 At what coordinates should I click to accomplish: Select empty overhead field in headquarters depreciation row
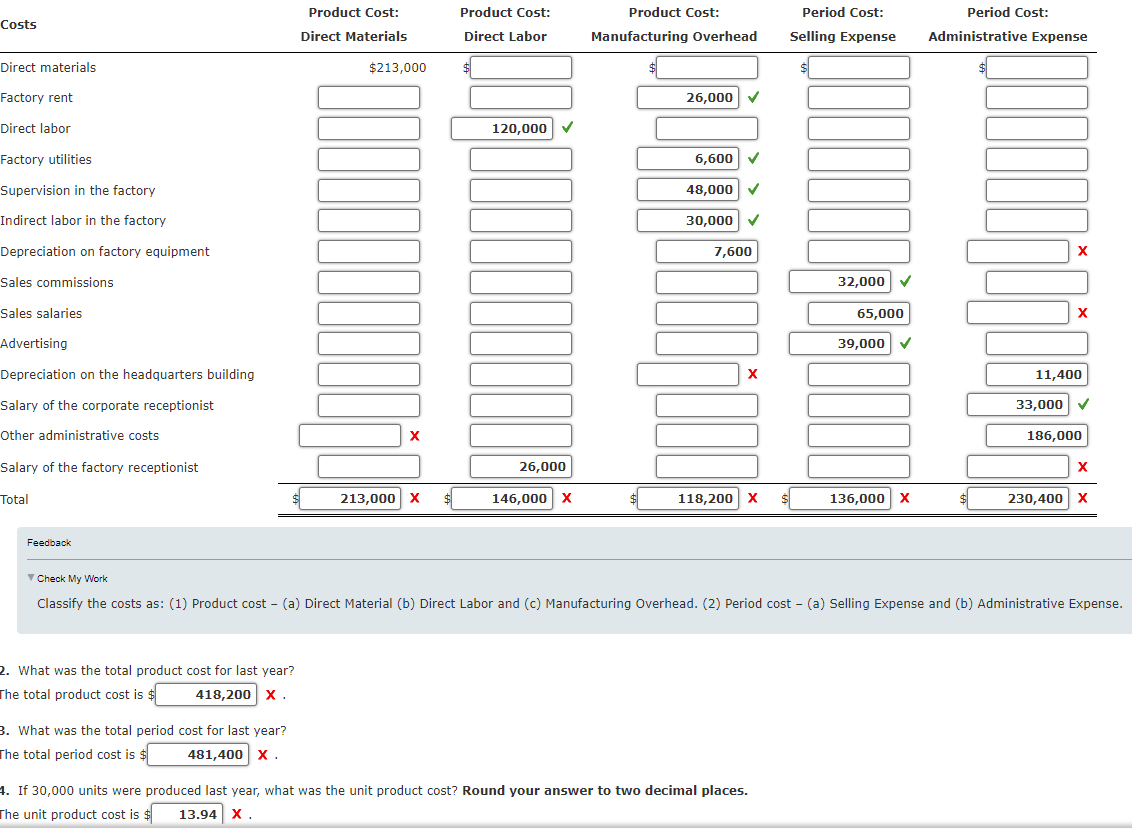pyautogui.click(x=688, y=375)
